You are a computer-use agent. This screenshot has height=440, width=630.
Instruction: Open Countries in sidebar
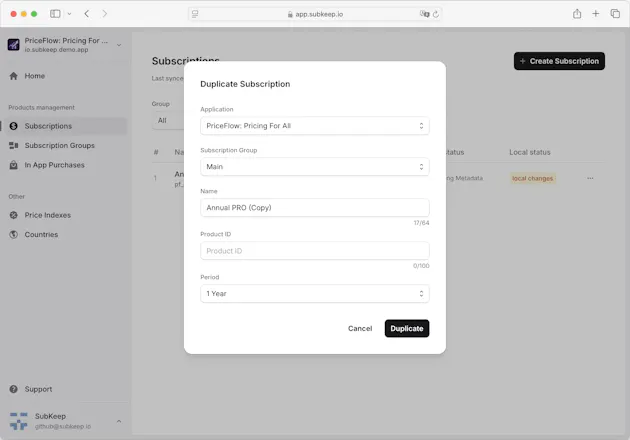(x=63, y=235)
